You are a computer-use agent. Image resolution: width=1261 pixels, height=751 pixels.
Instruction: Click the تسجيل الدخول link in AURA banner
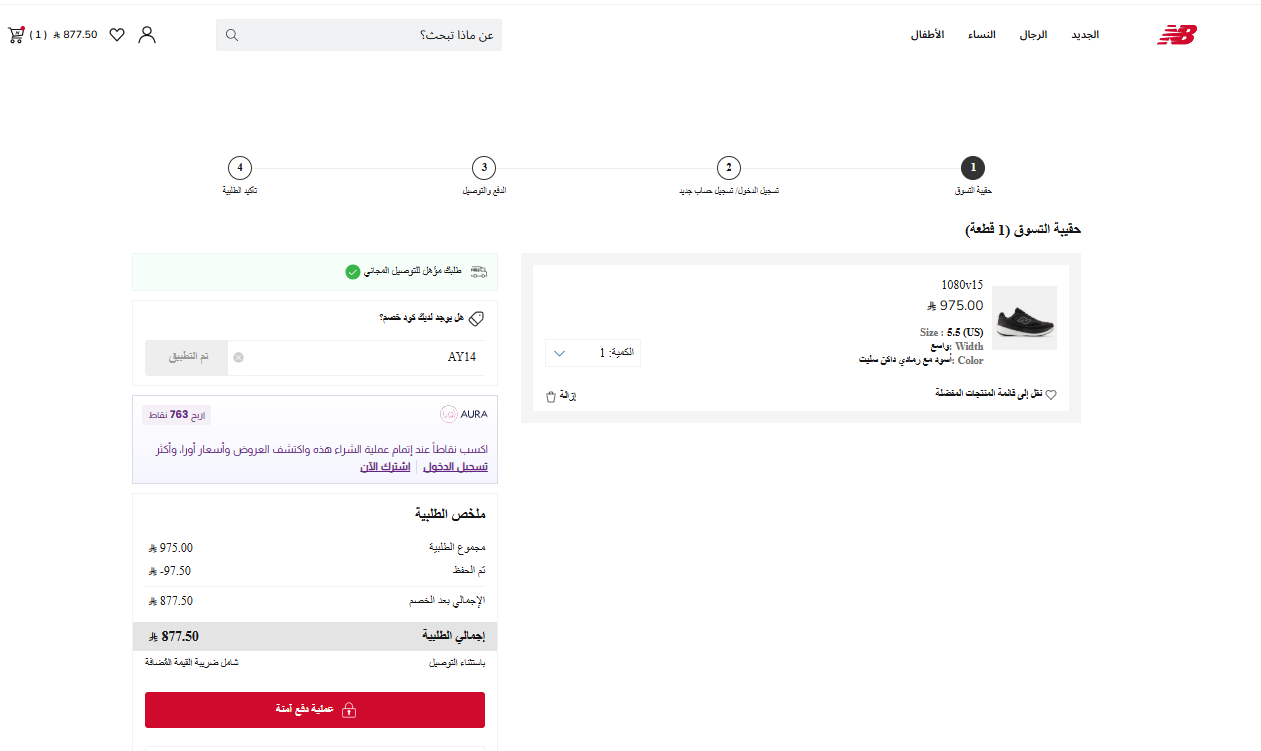pos(455,466)
